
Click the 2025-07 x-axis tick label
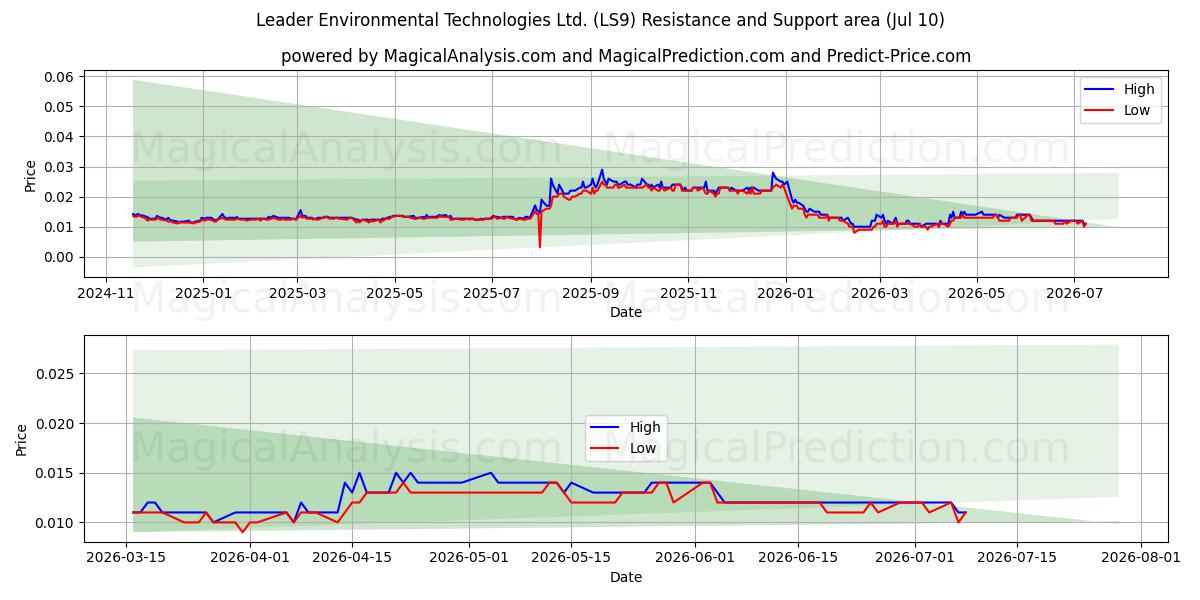tap(492, 294)
